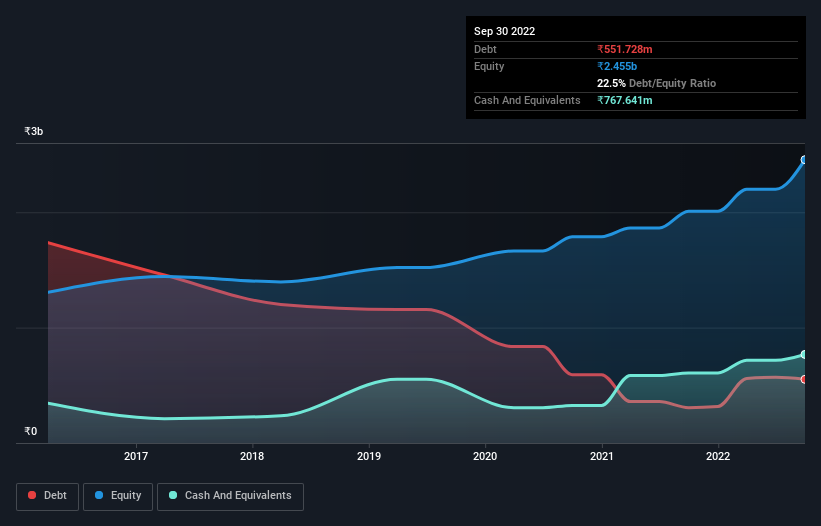Image resolution: width=821 pixels, height=526 pixels.
Task: Click the 2018 x-axis label
Action: (252, 456)
